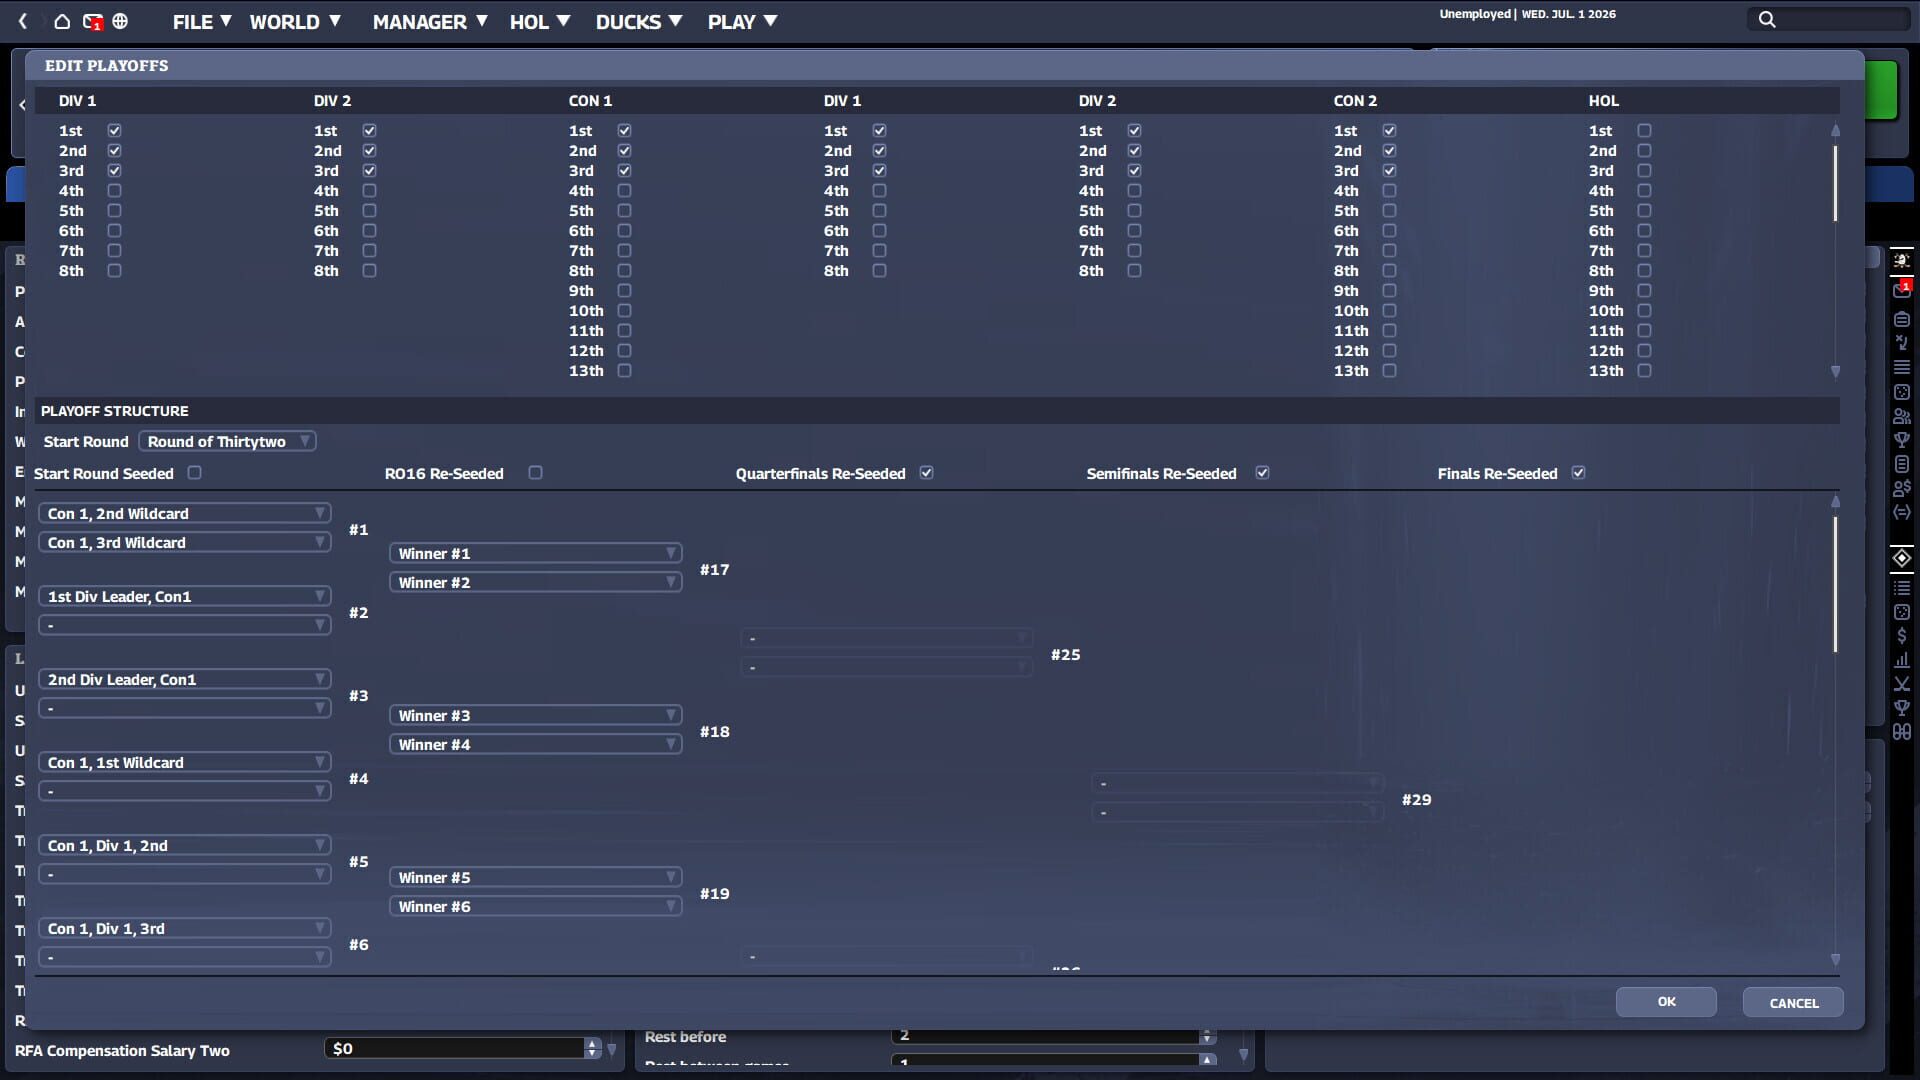Open the mail icon in the top bar
This screenshot has width=1920, height=1080.
(92, 21)
